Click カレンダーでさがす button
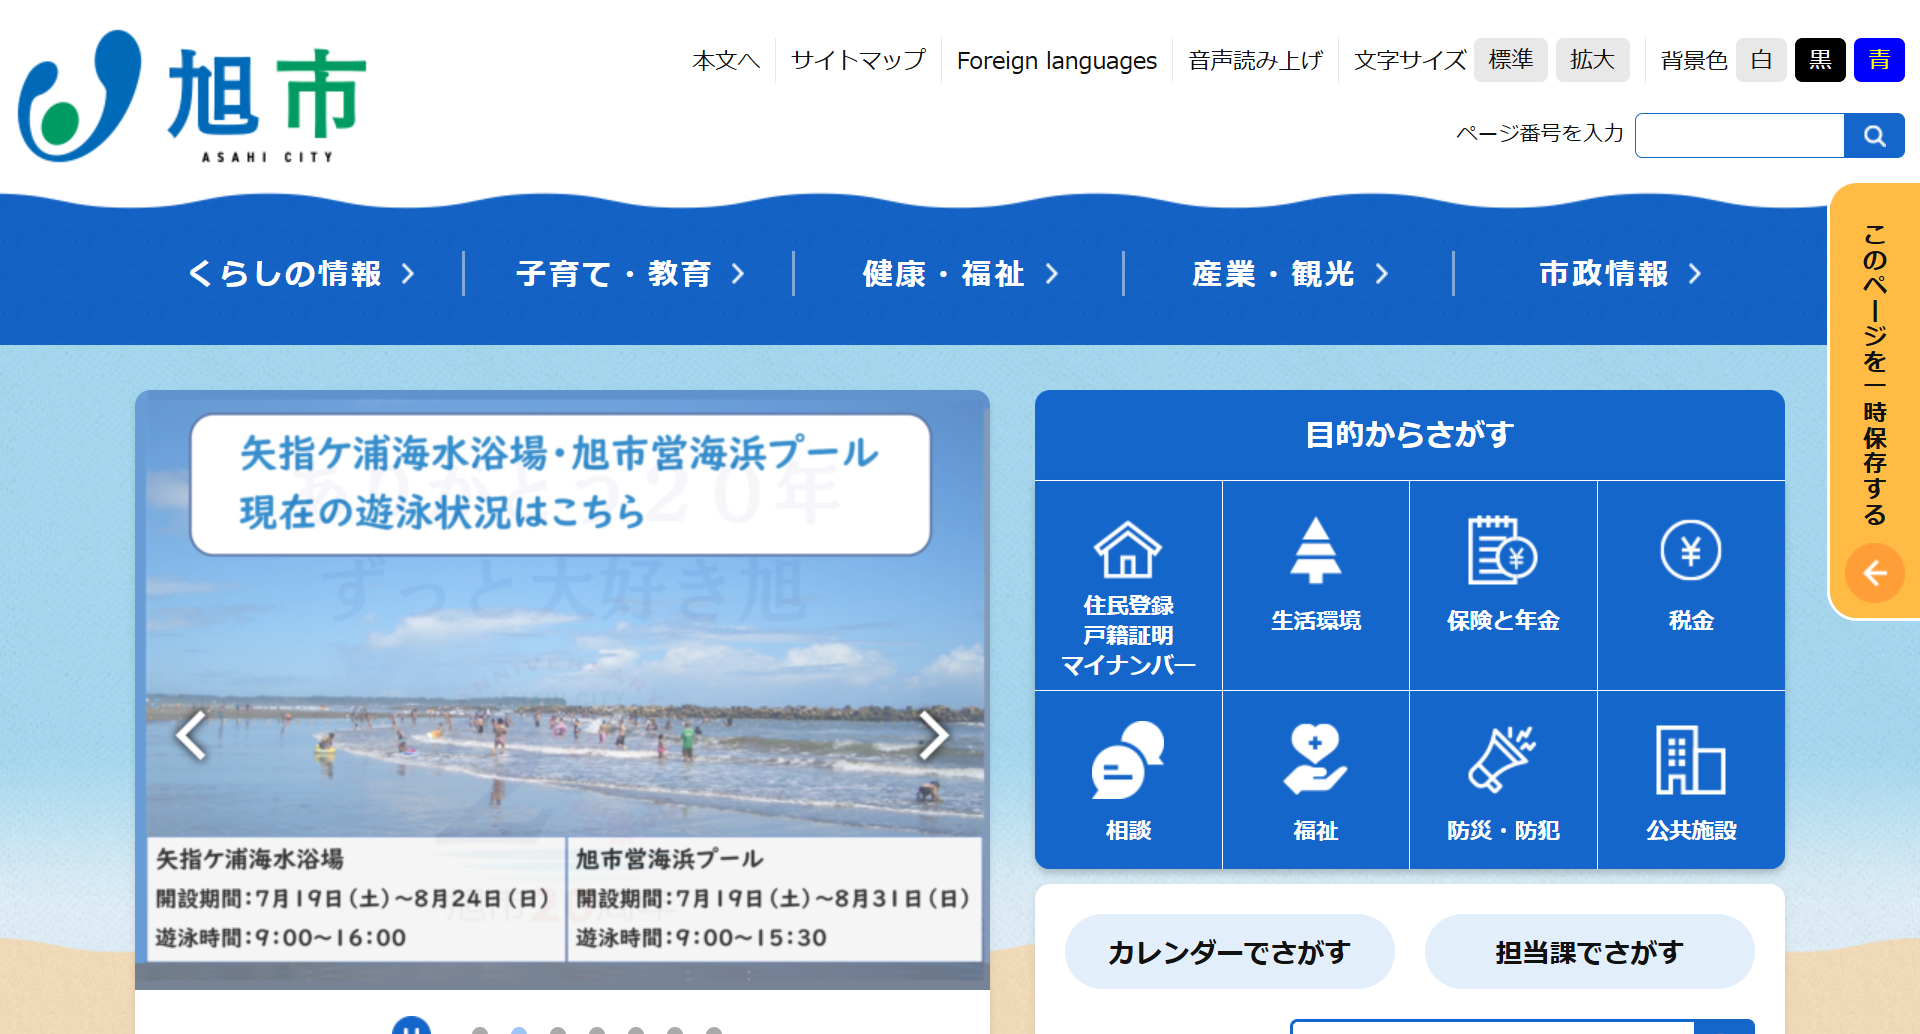 pyautogui.click(x=1230, y=951)
